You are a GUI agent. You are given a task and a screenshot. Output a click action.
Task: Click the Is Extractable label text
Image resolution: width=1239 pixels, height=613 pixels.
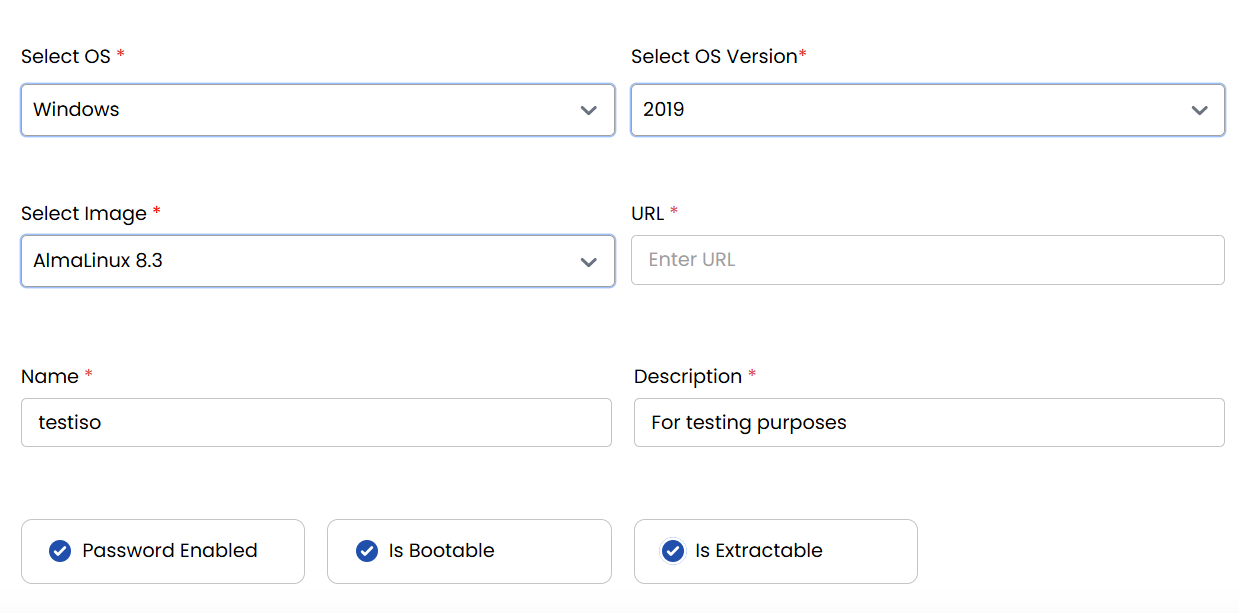point(759,551)
